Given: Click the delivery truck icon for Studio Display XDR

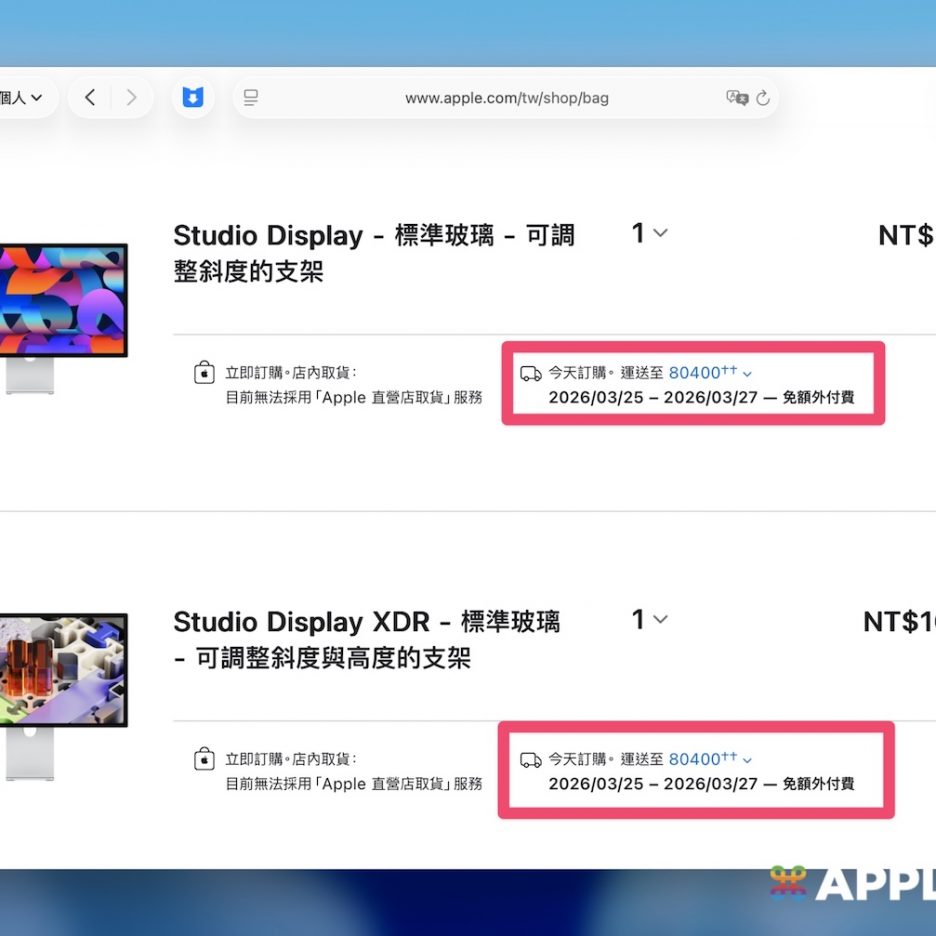Looking at the screenshot, I should tap(530, 760).
